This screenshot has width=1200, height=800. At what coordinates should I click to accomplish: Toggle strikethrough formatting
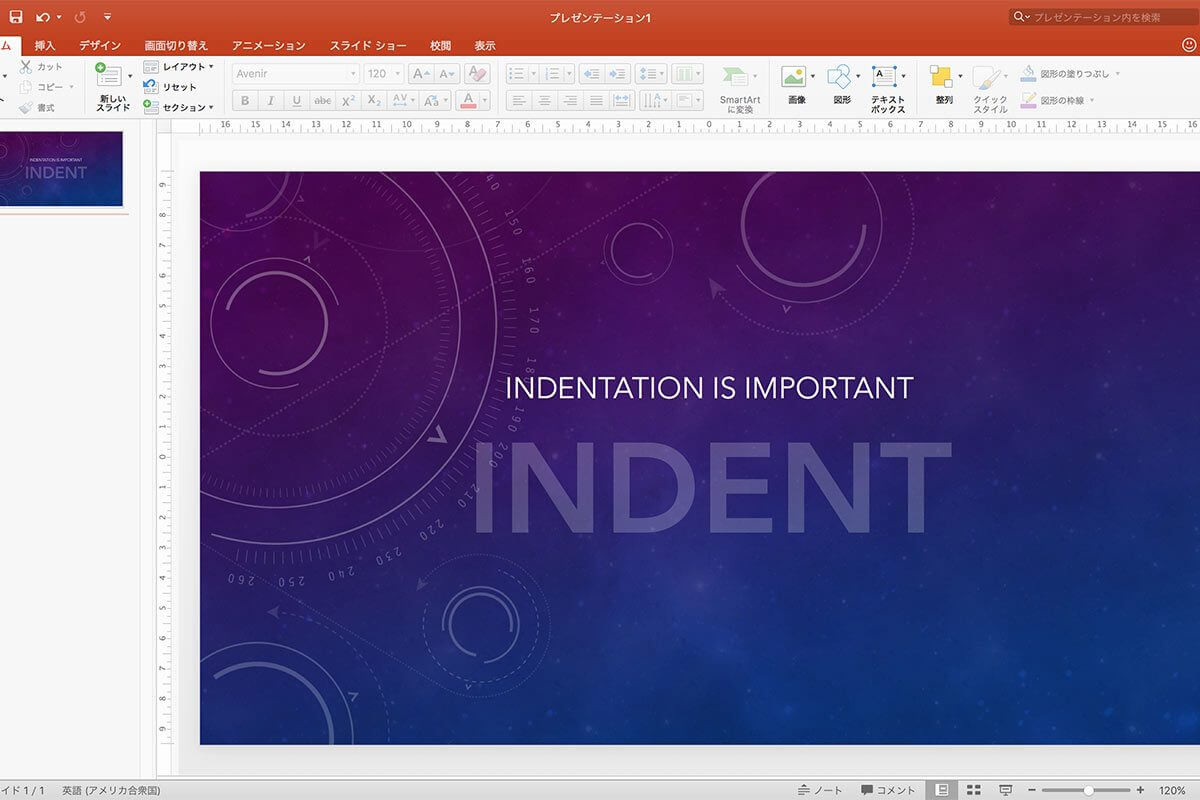(x=322, y=100)
